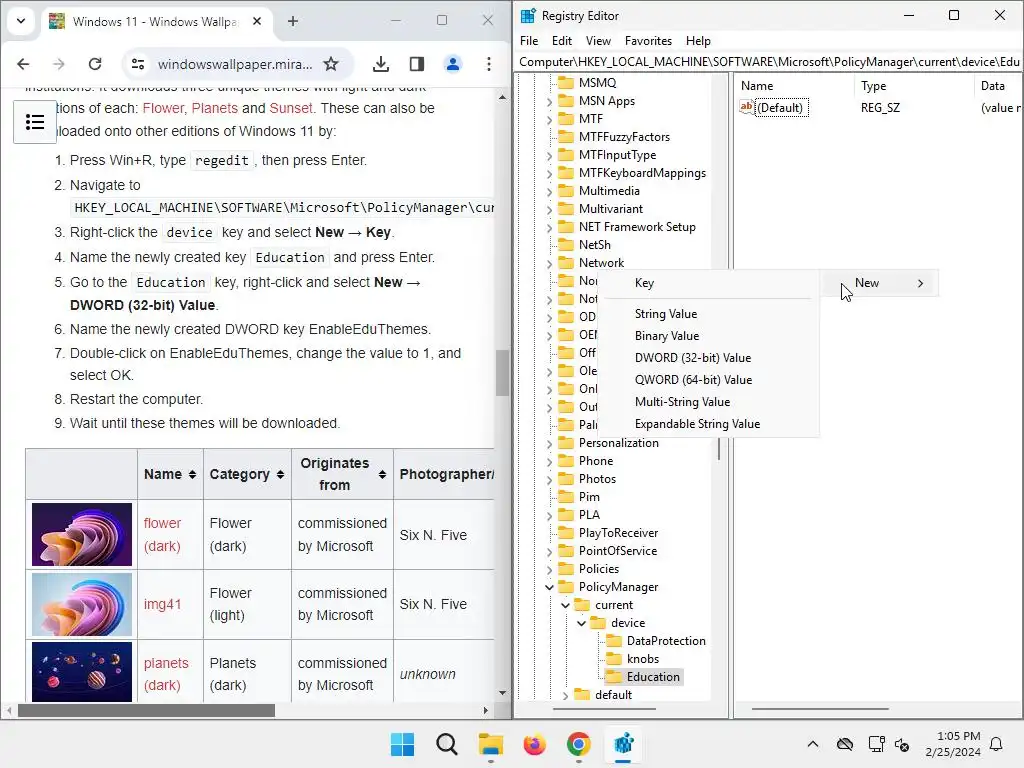Click the img41 flower light thumbnail
The height and width of the screenshot is (768, 1024).
click(82, 604)
